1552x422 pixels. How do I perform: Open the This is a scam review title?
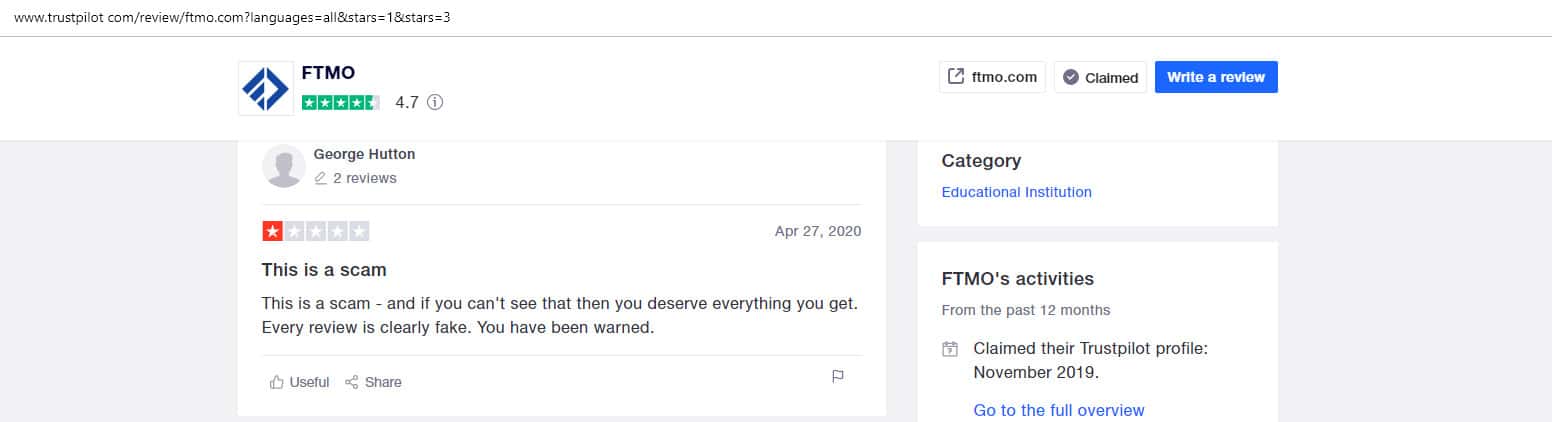coord(324,270)
